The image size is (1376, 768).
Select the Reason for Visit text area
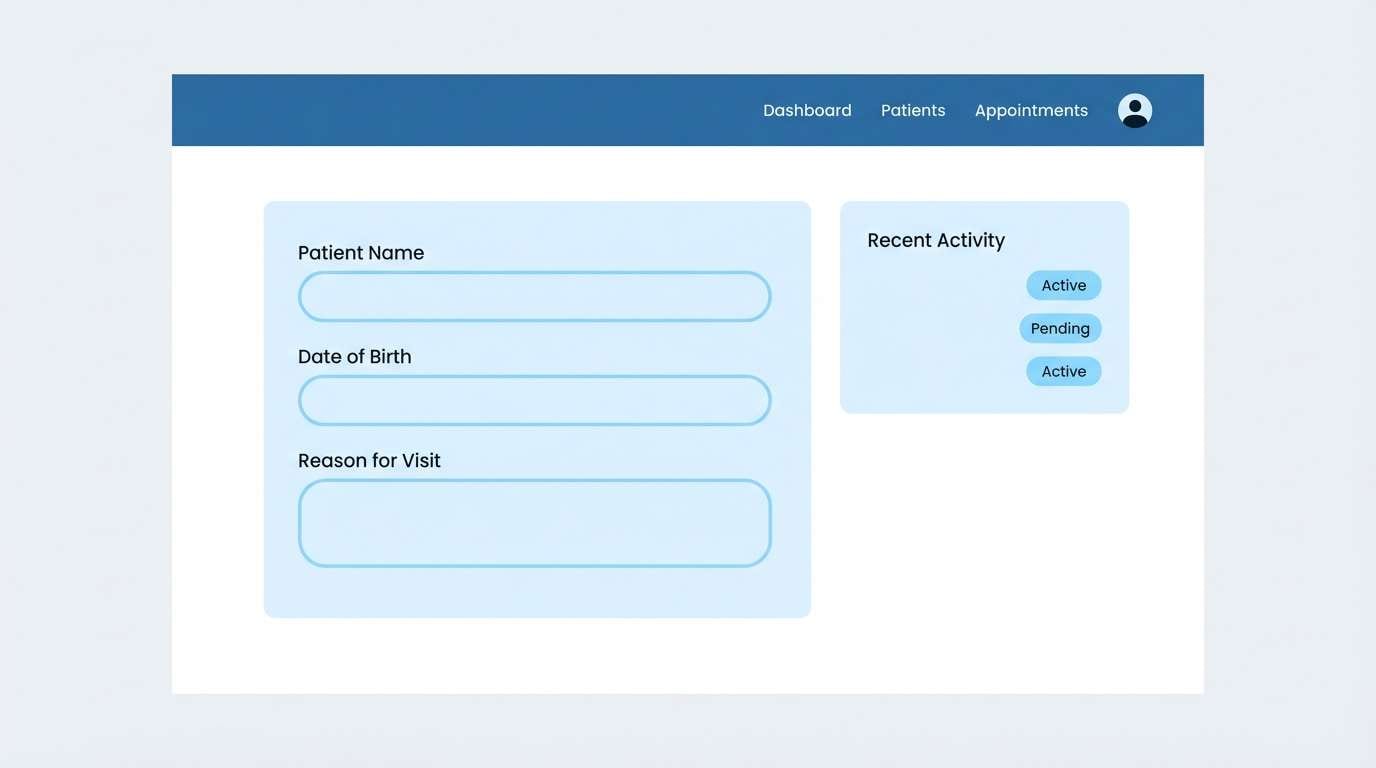point(534,522)
